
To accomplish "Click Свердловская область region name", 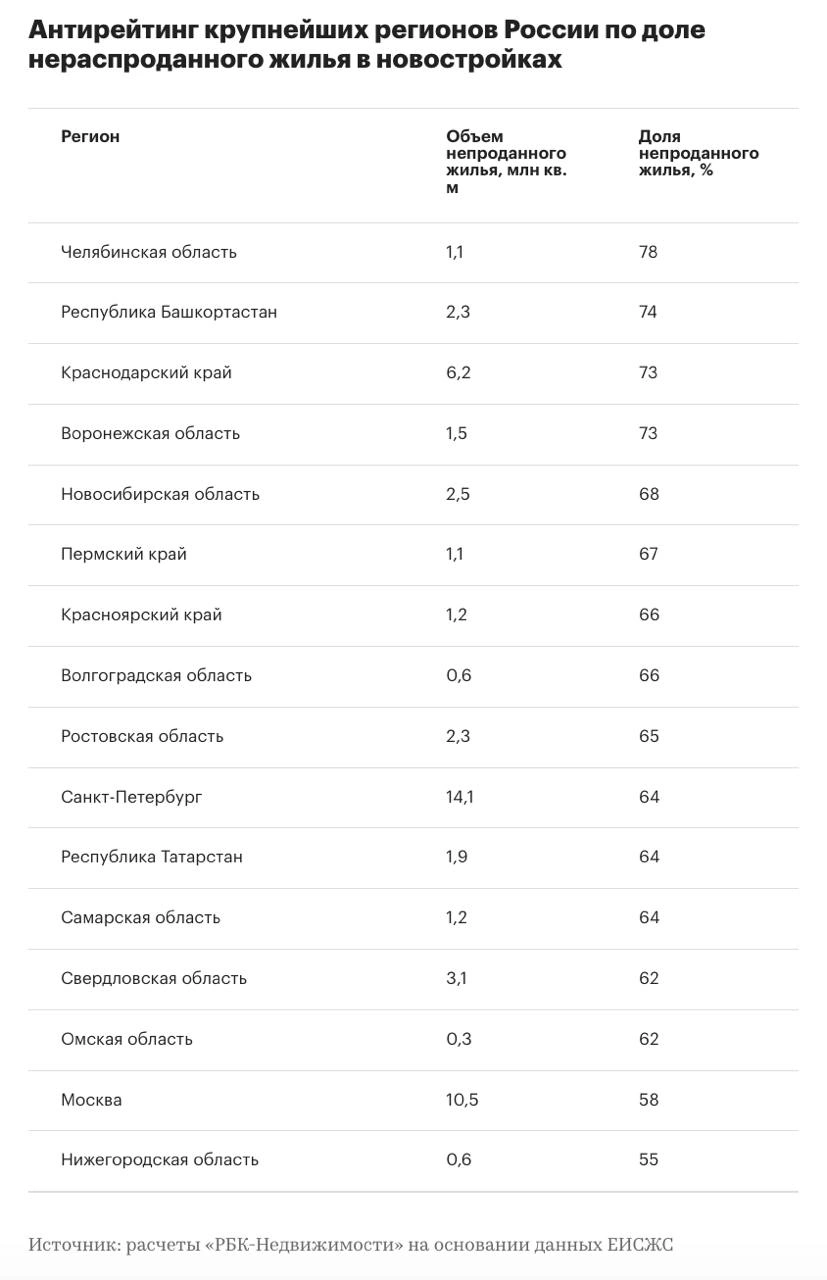I will pos(154,978).
